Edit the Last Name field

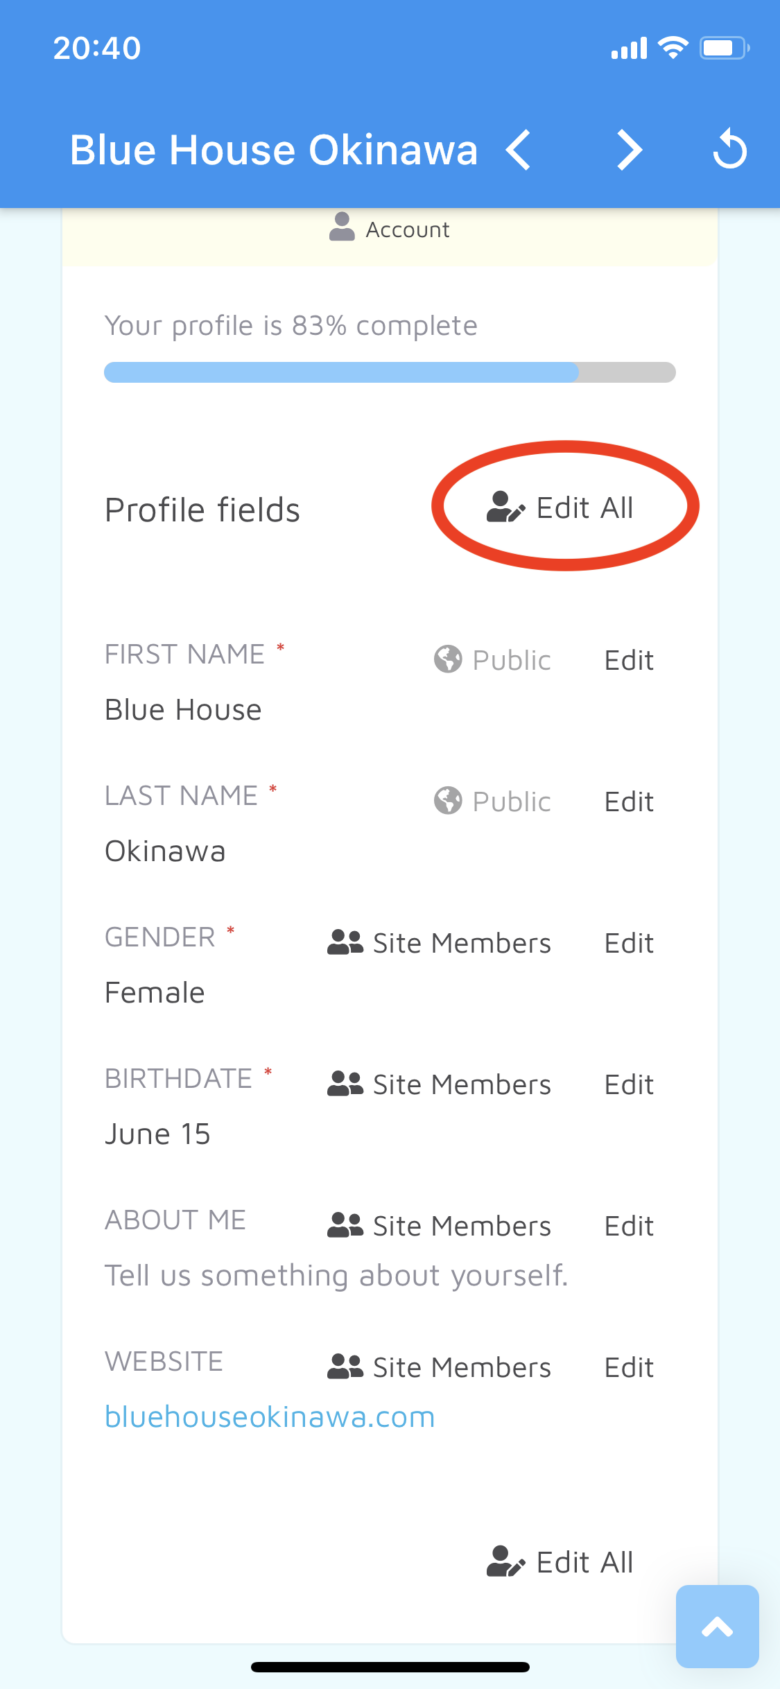(629, 801)
